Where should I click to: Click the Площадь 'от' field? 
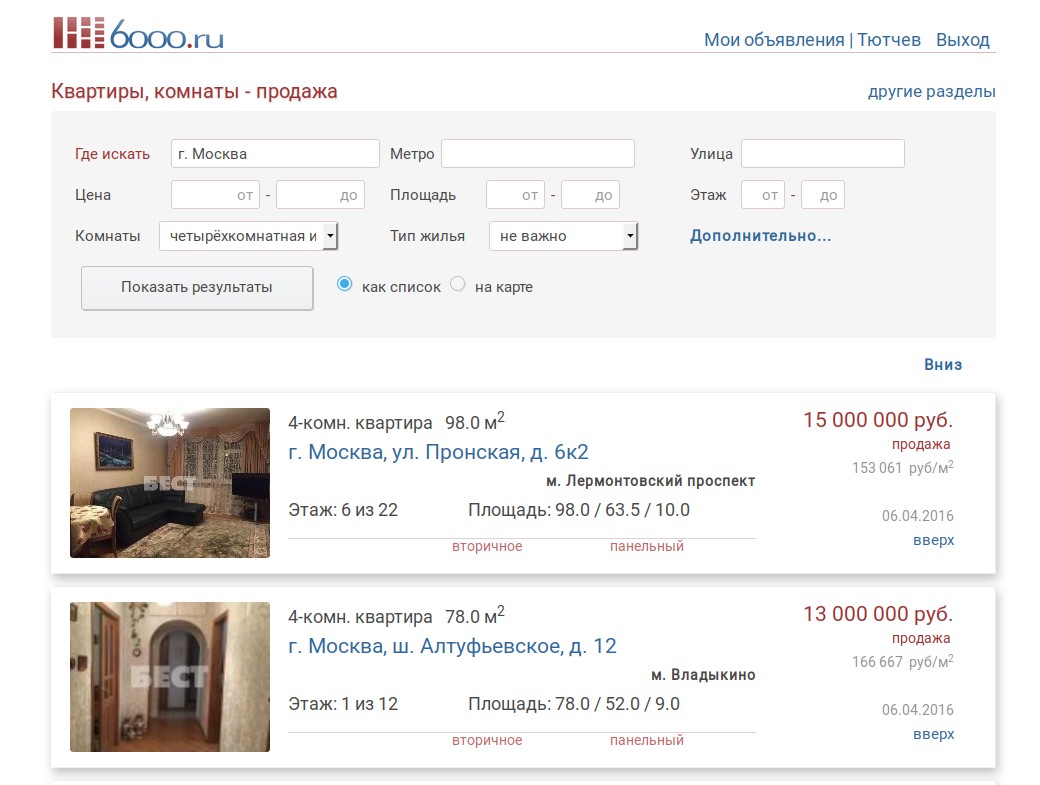click(515, 195)
